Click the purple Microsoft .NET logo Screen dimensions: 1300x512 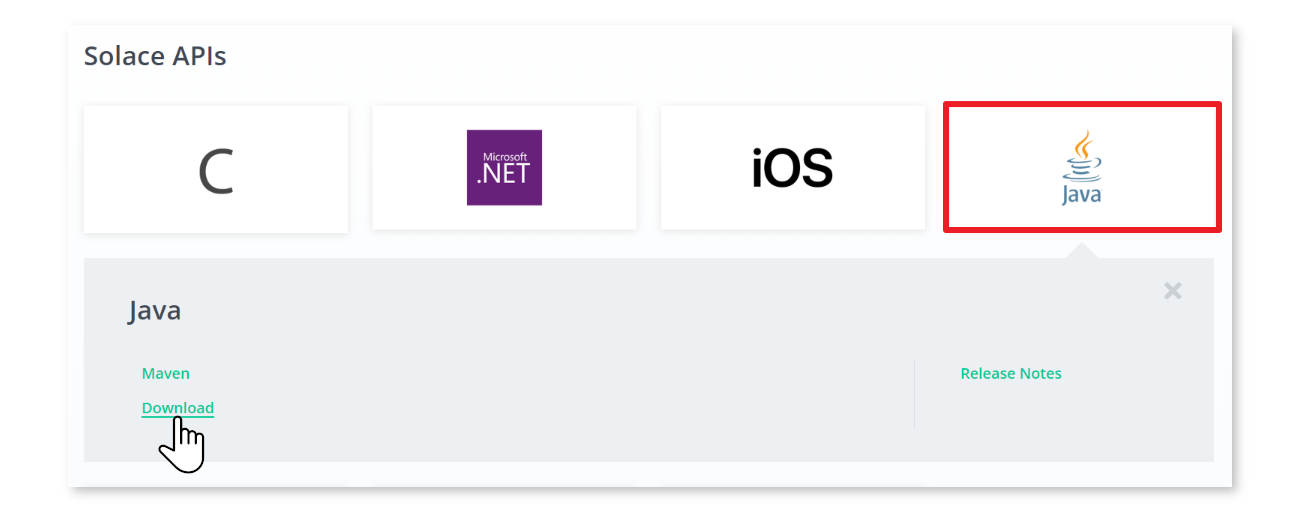[504, 168]
